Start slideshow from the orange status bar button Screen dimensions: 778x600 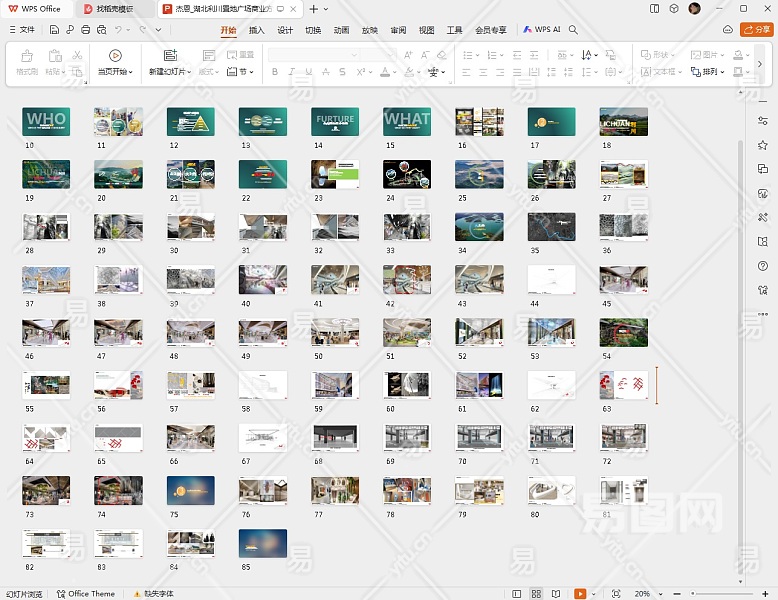click(x=580, y=594)
